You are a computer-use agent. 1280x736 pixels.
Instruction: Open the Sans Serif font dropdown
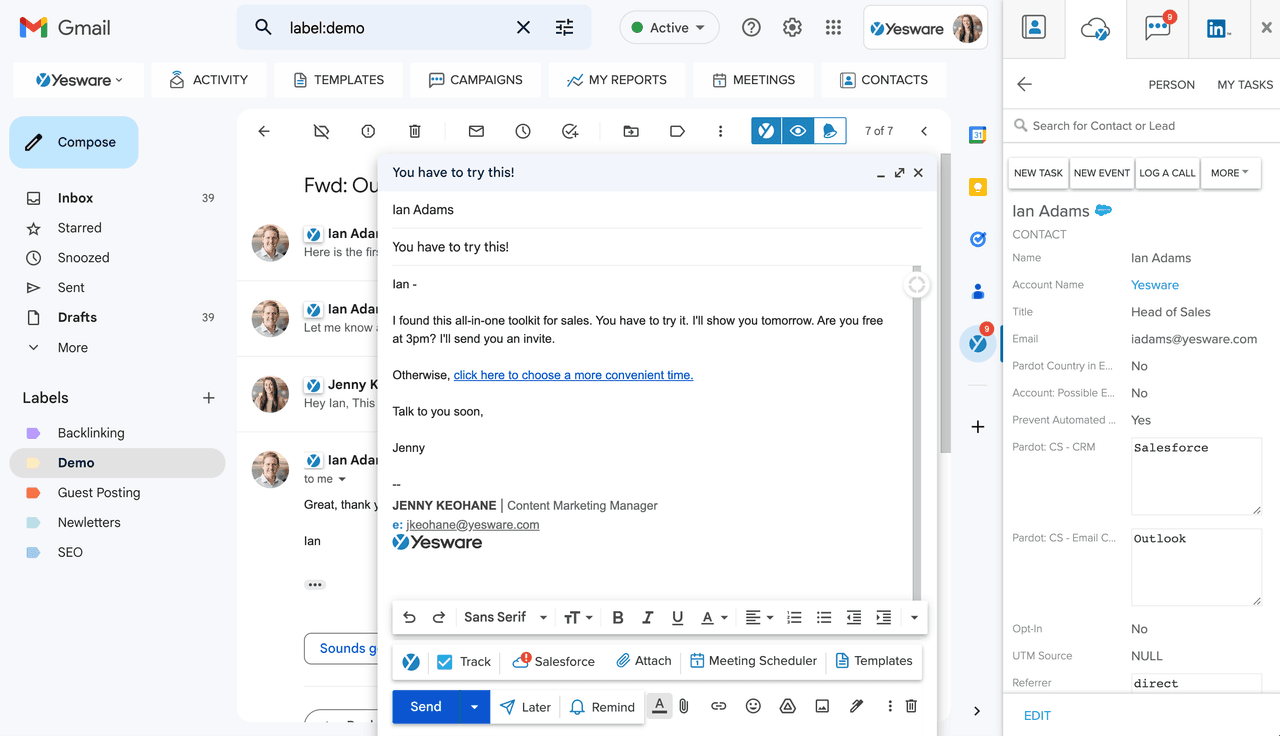click(505, 618)
